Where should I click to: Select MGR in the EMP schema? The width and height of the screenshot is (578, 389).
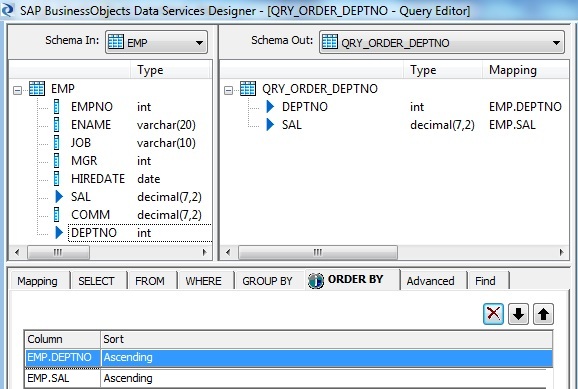(x=84, y=161)
